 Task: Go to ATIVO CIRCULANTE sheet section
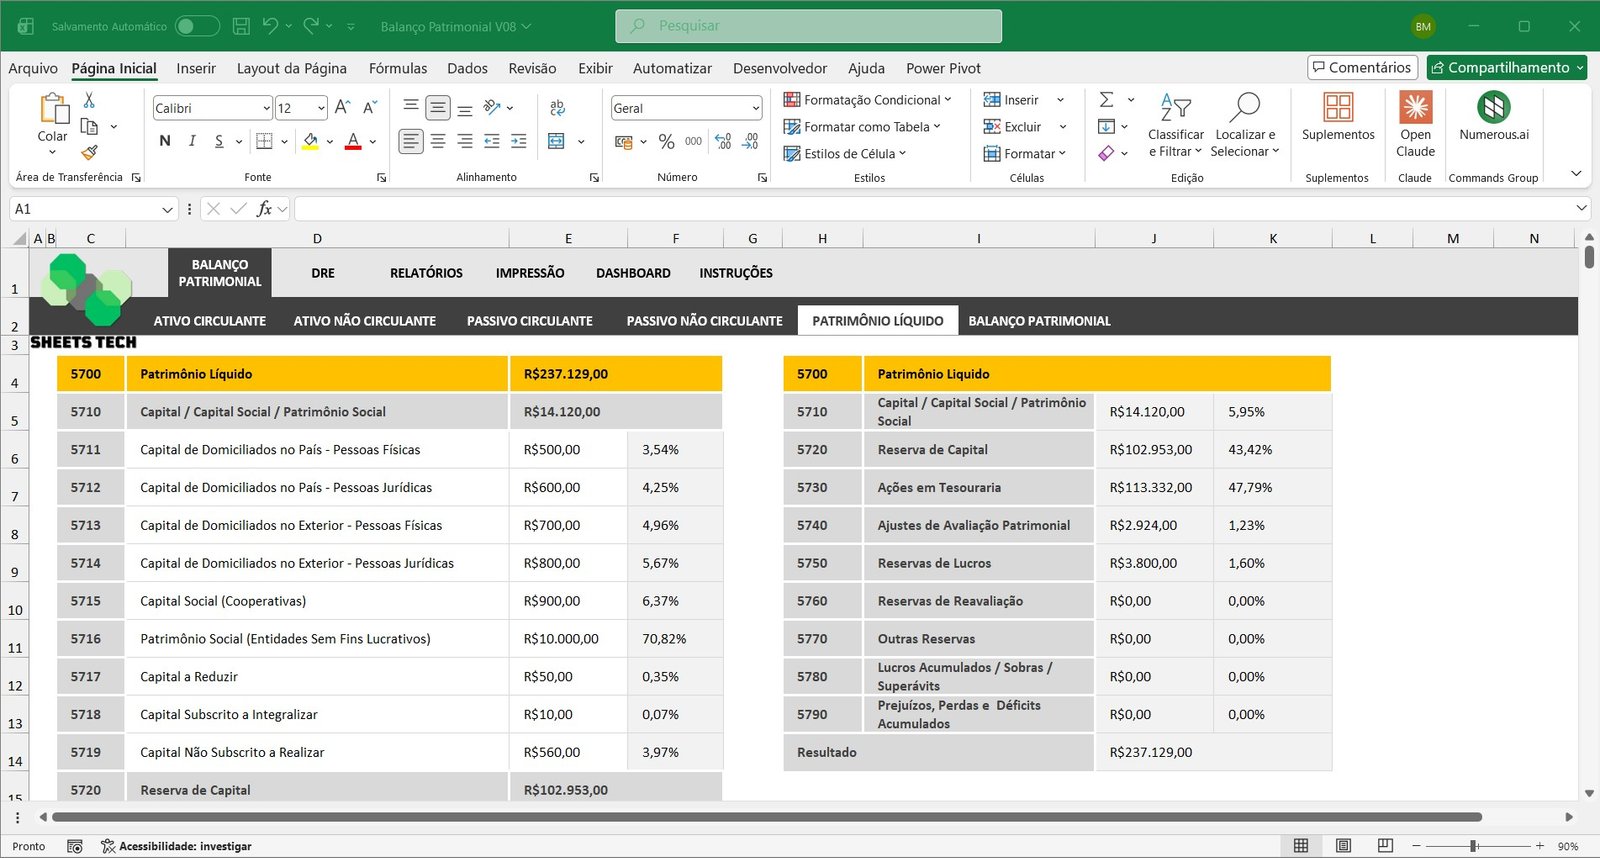tap(209, 321)
